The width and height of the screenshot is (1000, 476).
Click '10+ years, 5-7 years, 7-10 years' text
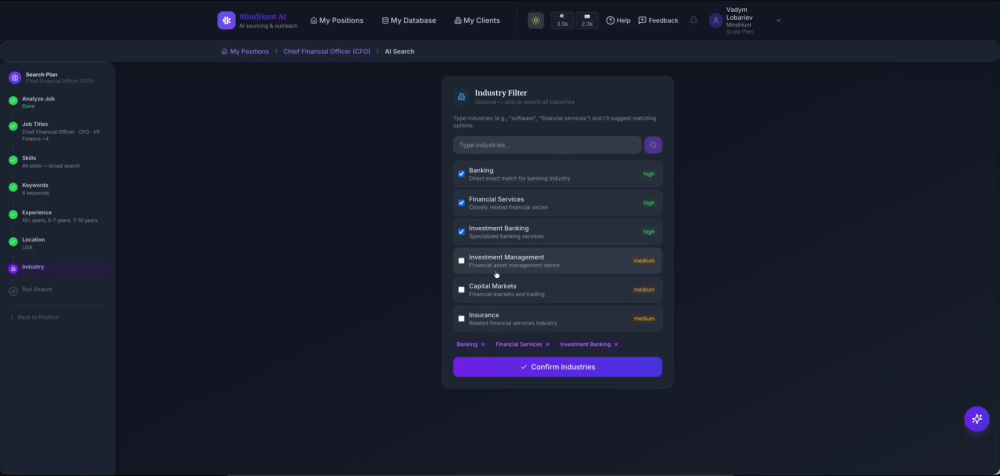coord(60,220)
